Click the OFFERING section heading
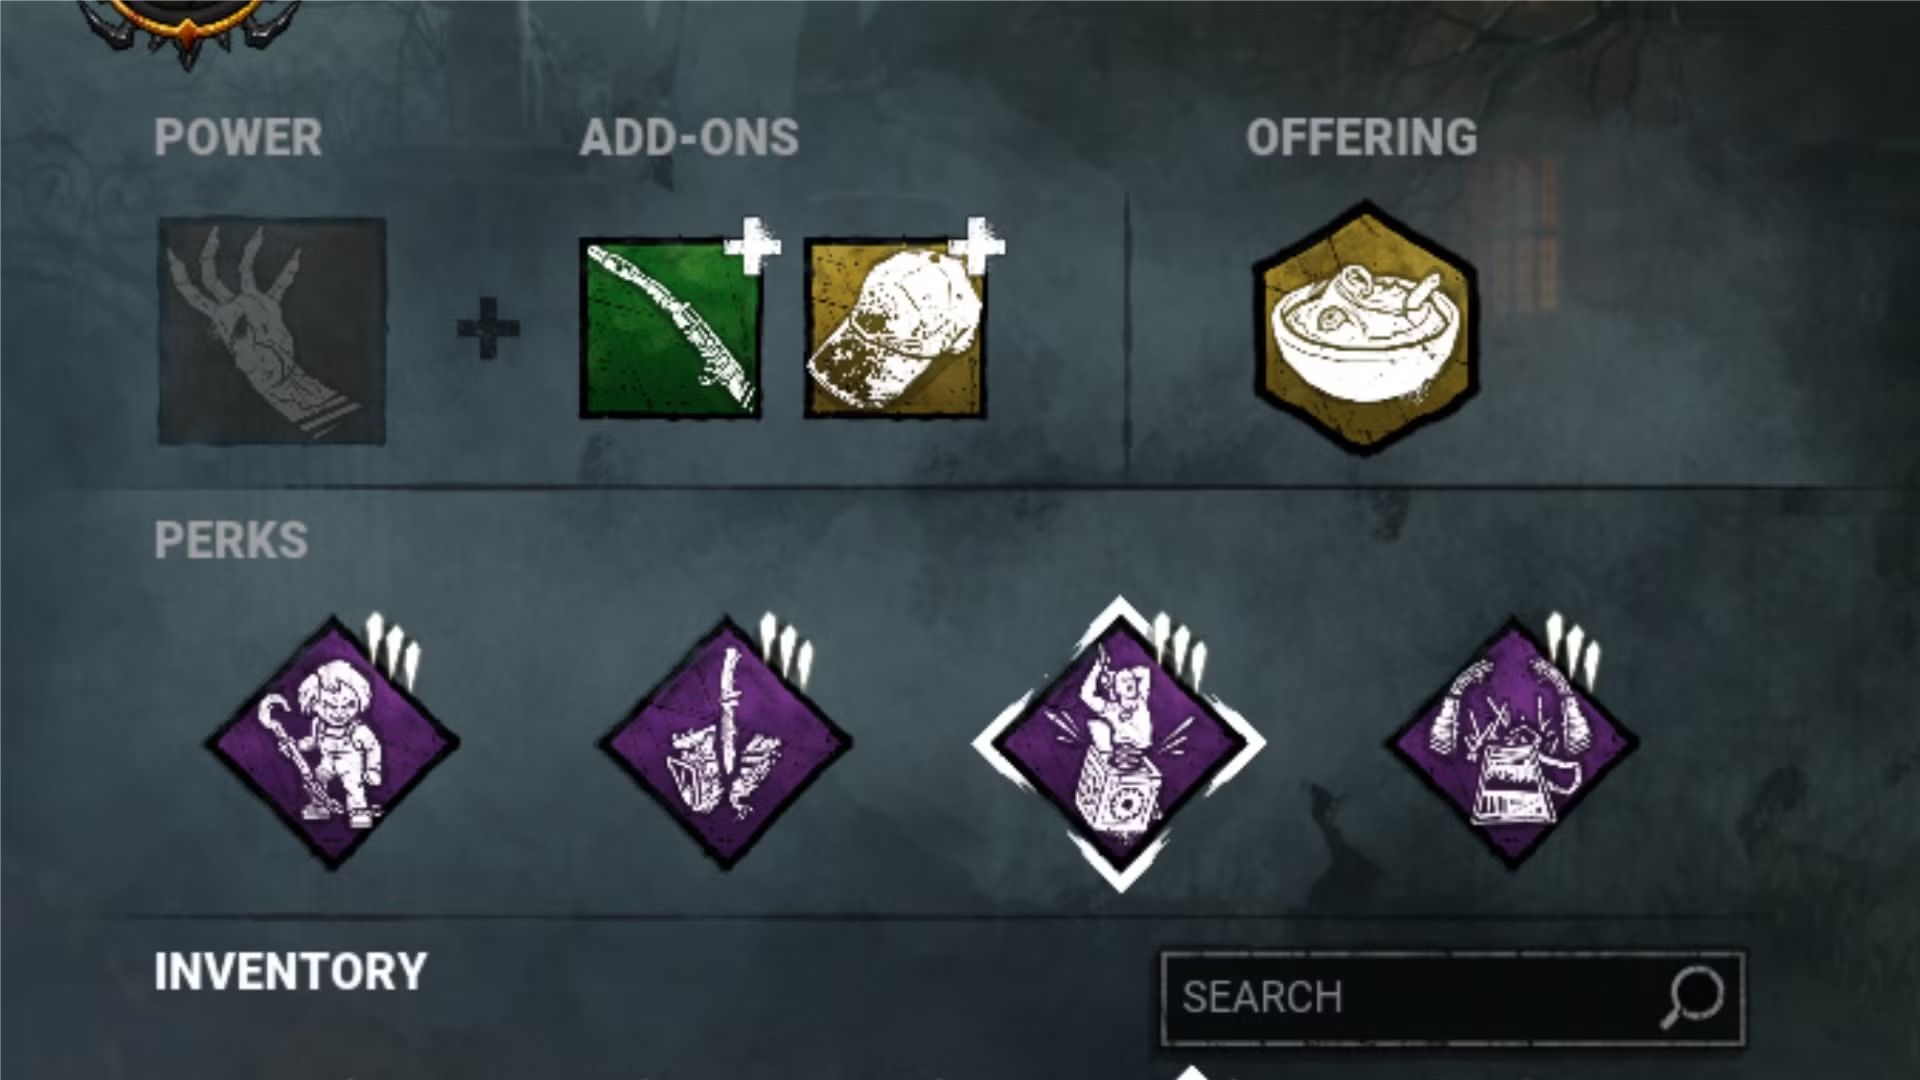The width and height of the screenshot is (1920, 1080). [1362, 138]
